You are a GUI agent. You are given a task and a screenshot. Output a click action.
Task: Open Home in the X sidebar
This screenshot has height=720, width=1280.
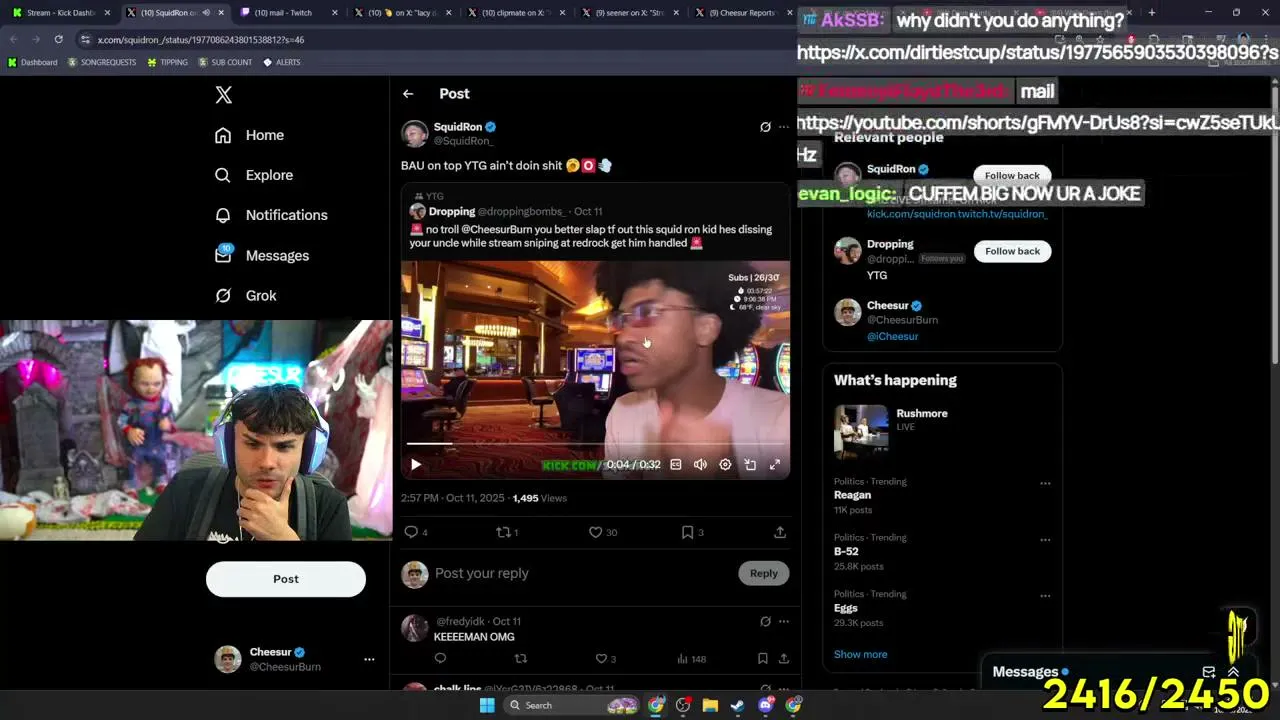pyautogui.click(x=250, y=135)
